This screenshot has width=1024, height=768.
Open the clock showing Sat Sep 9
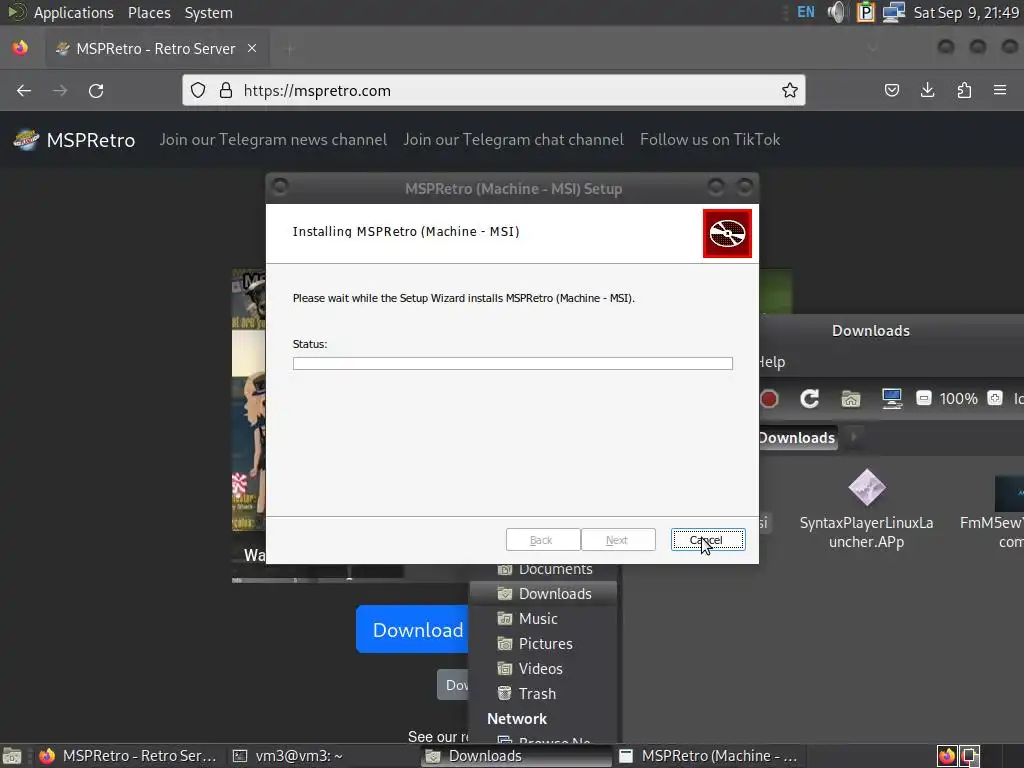[966, 12]
